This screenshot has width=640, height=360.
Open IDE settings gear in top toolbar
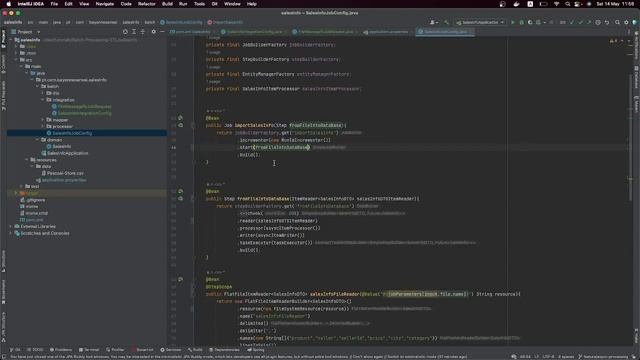click(x=626, y=22)
